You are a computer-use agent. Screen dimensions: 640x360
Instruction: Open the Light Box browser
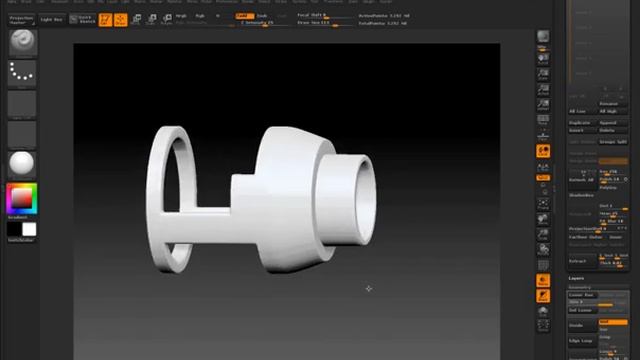(x=51, y=20)
